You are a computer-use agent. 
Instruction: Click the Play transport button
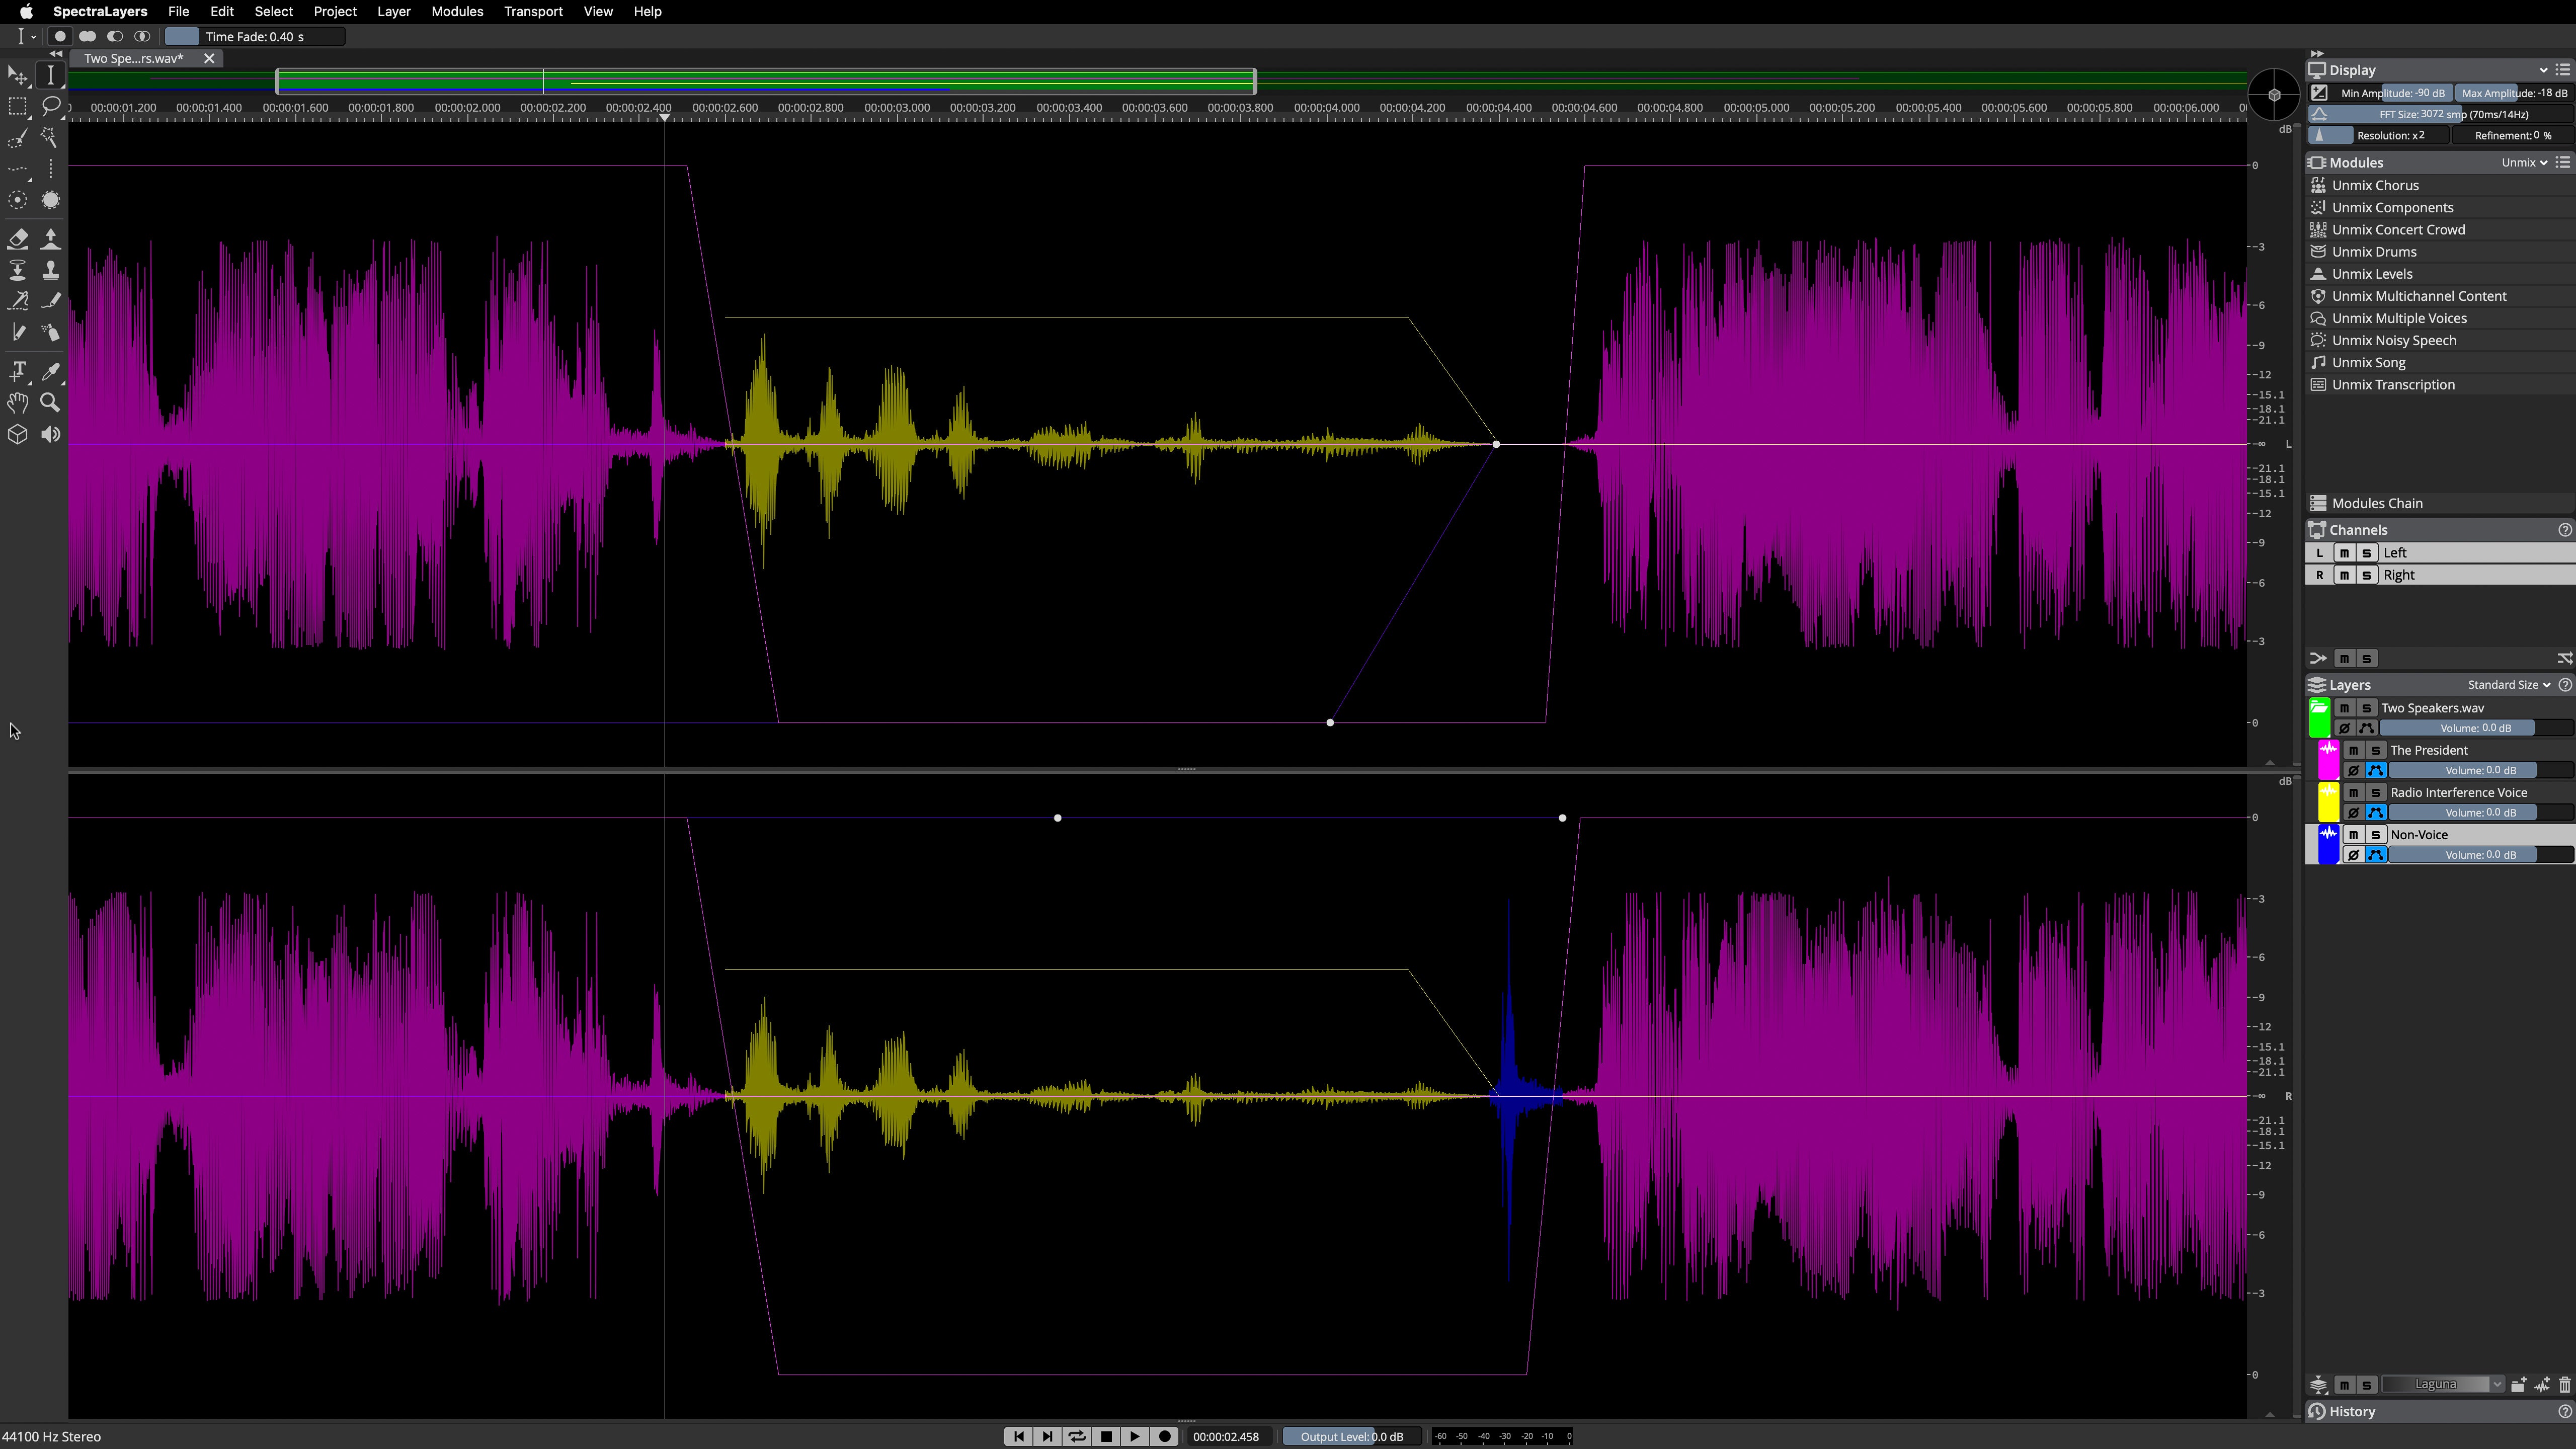point(1135,1436)
